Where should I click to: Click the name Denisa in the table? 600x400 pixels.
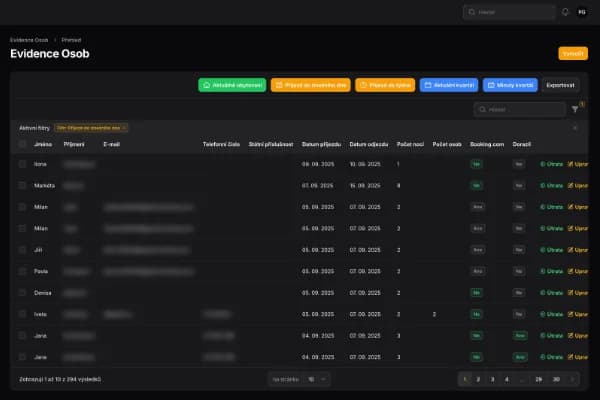[42, 292]
